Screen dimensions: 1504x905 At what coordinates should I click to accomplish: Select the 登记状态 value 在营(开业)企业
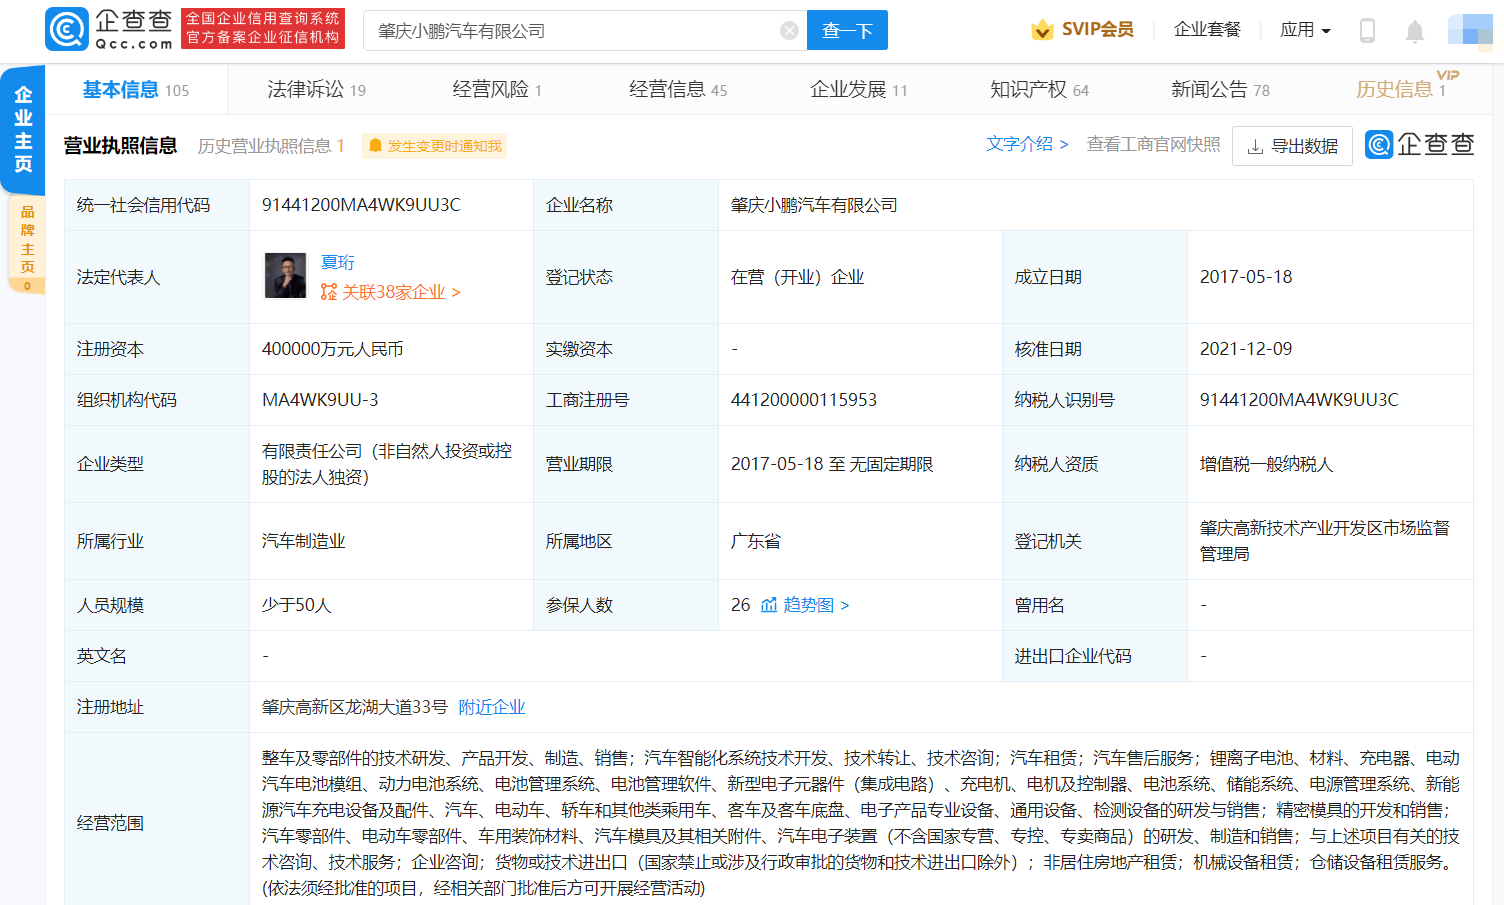click(x=798, y=277)
